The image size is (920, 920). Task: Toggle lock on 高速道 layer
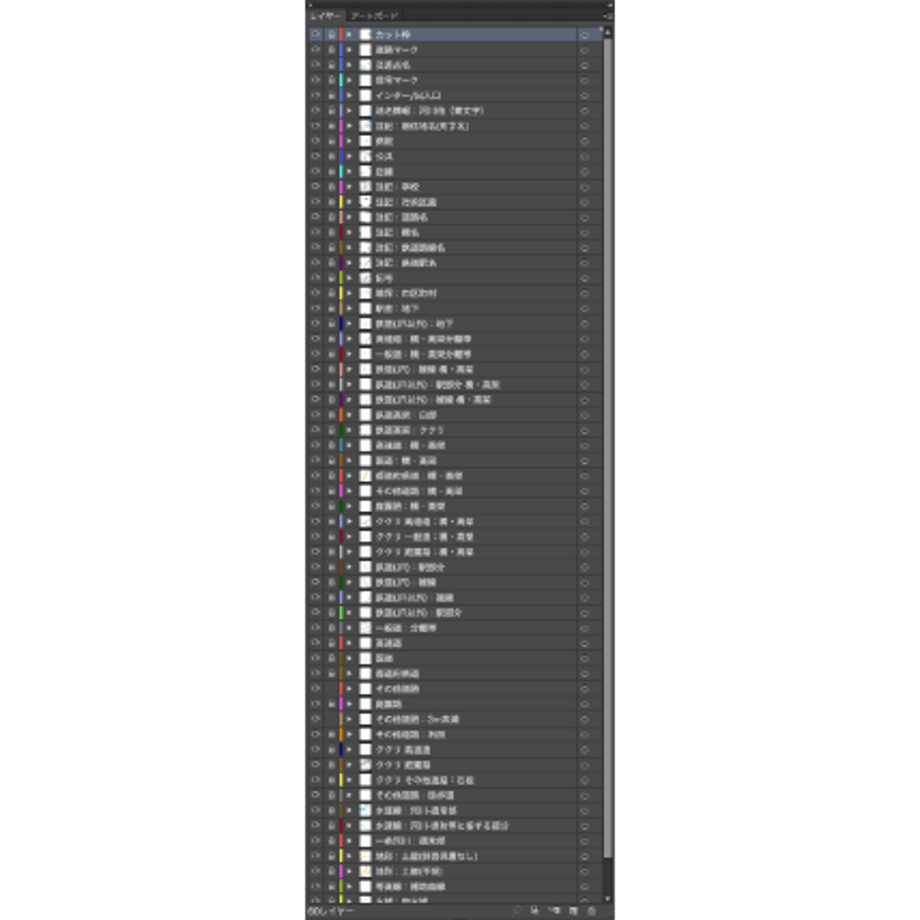click(332, 643)
